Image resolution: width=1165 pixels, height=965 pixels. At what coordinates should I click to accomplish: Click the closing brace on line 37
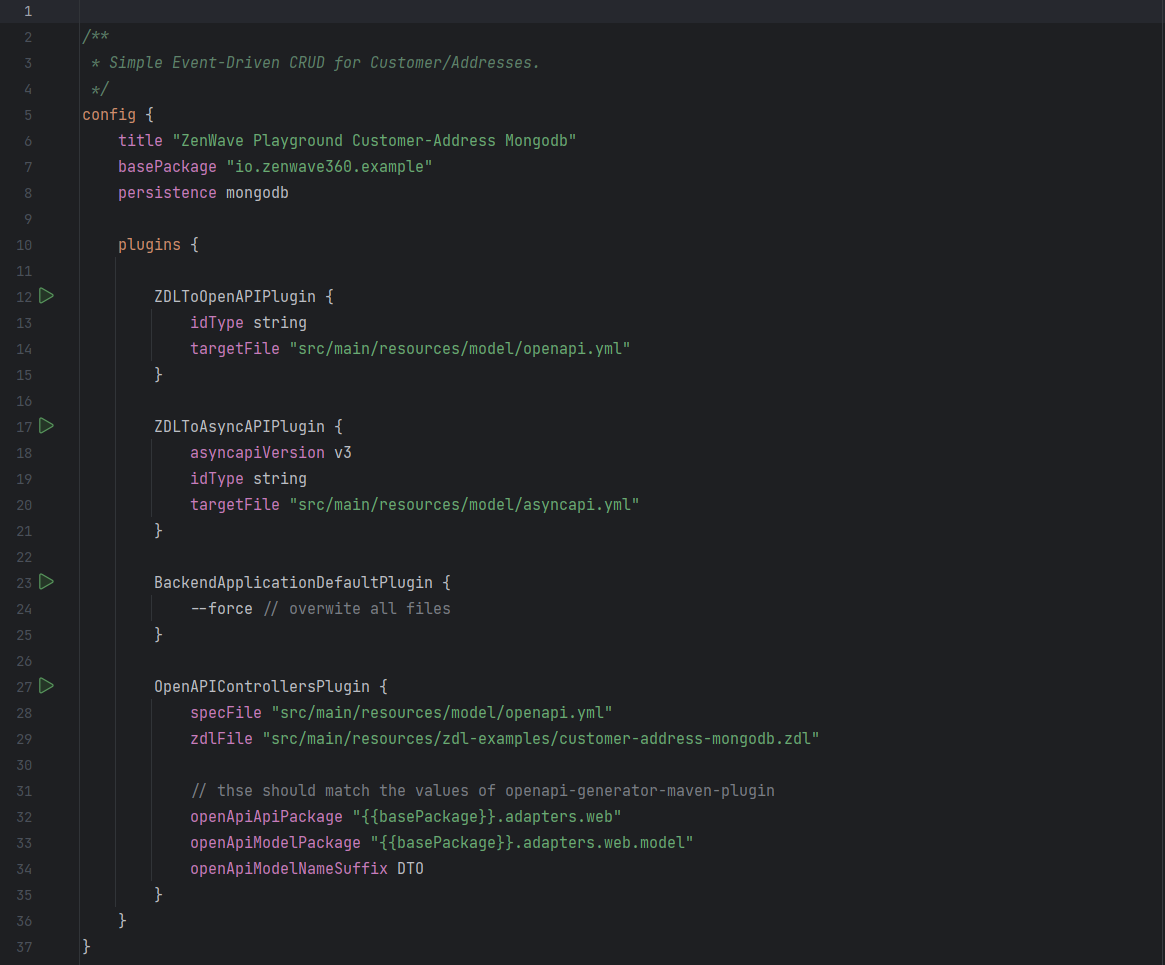[x=86, y=946]
